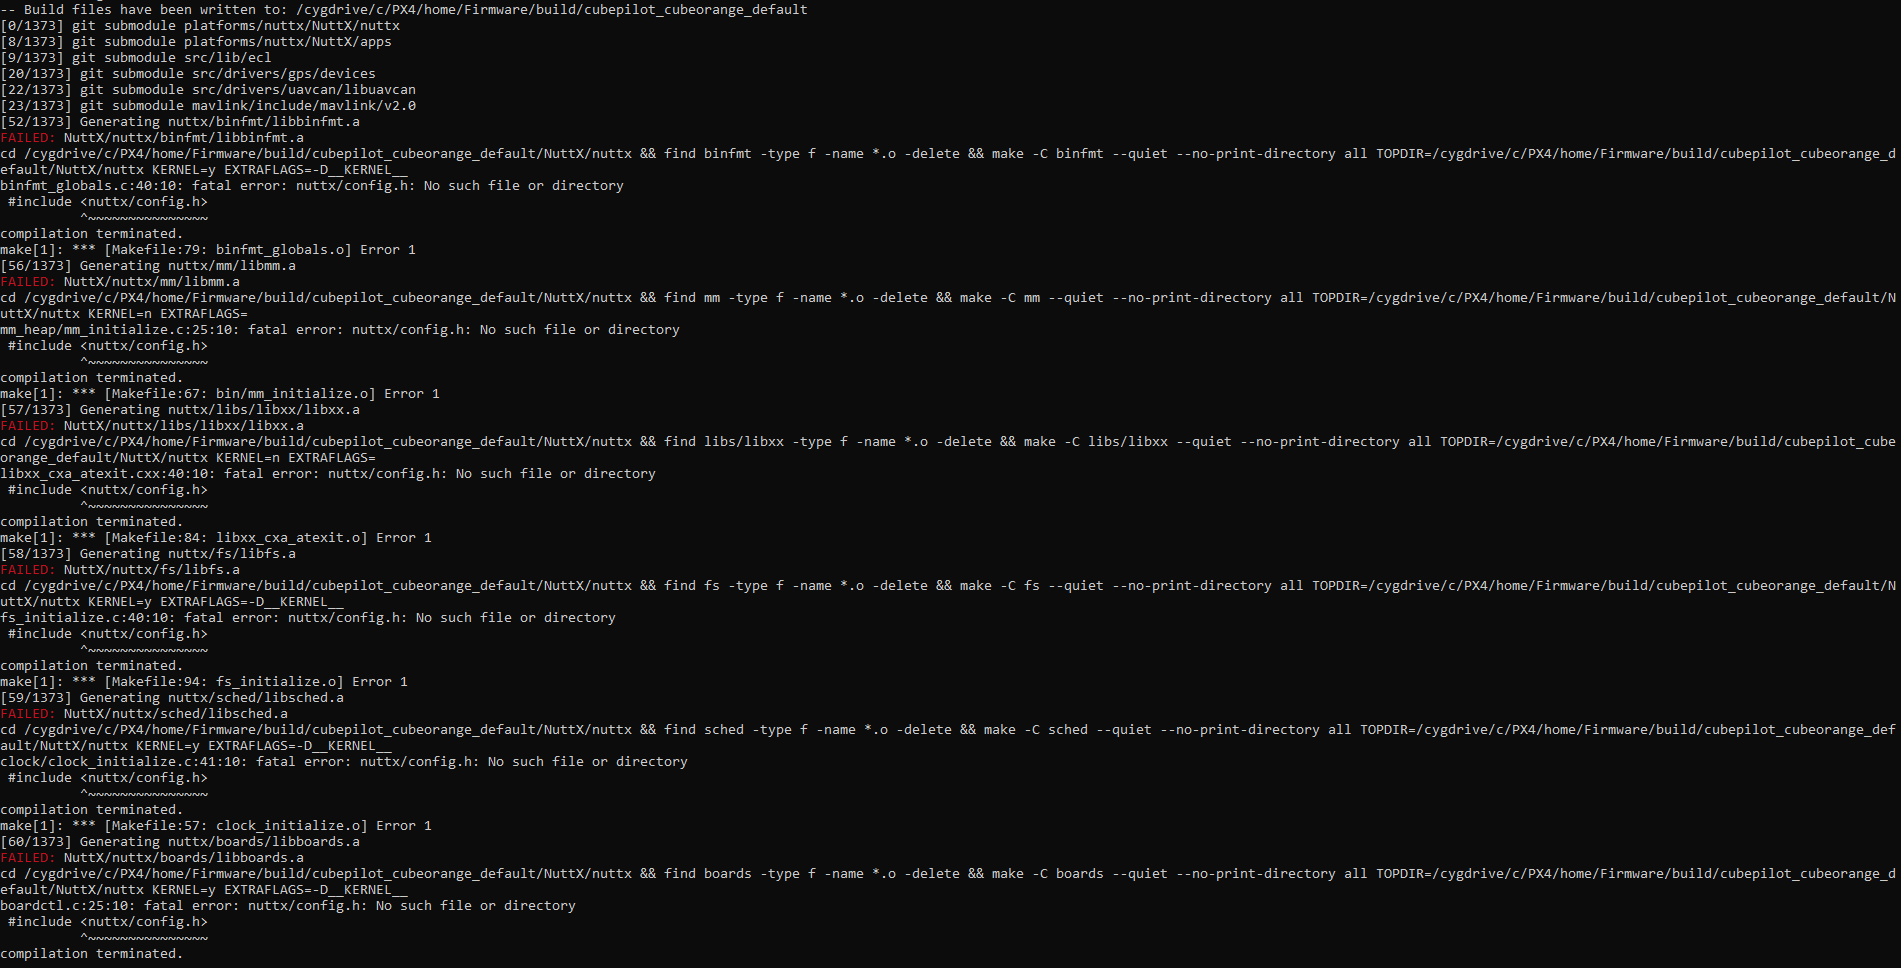Click the "-- Build files have been written to" line

point(404,9)
